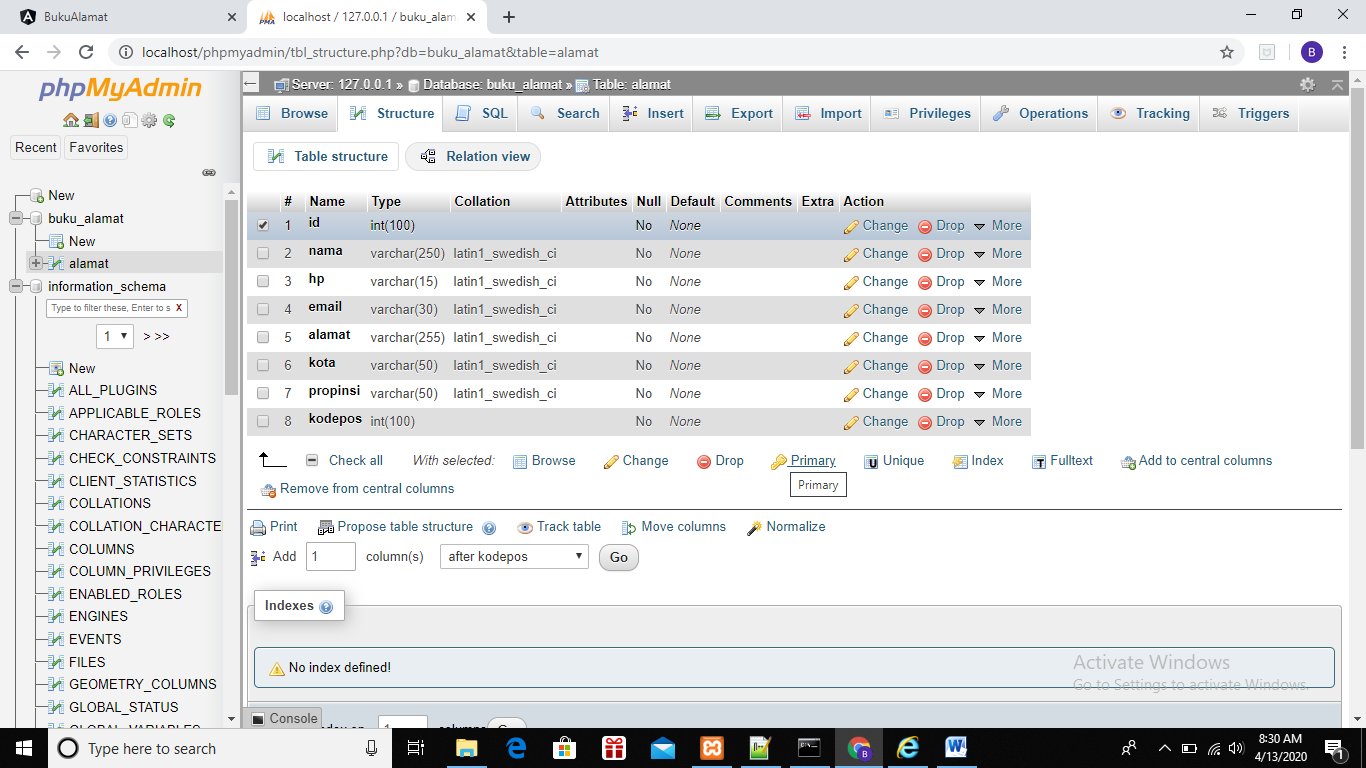Click Drop link for the propinsi column

point(941,394)
